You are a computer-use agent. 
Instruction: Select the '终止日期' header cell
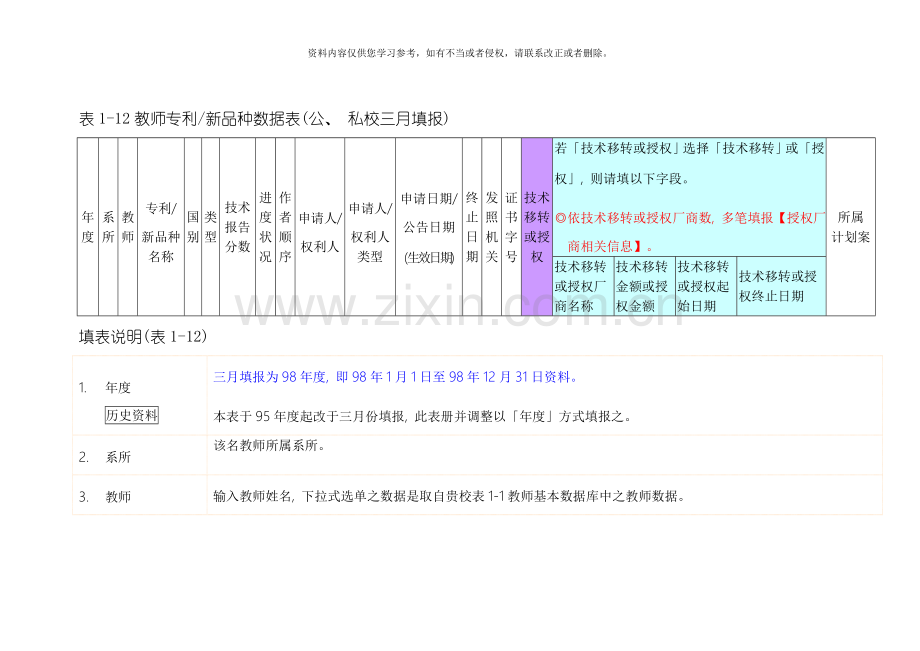tap(472, 227)
